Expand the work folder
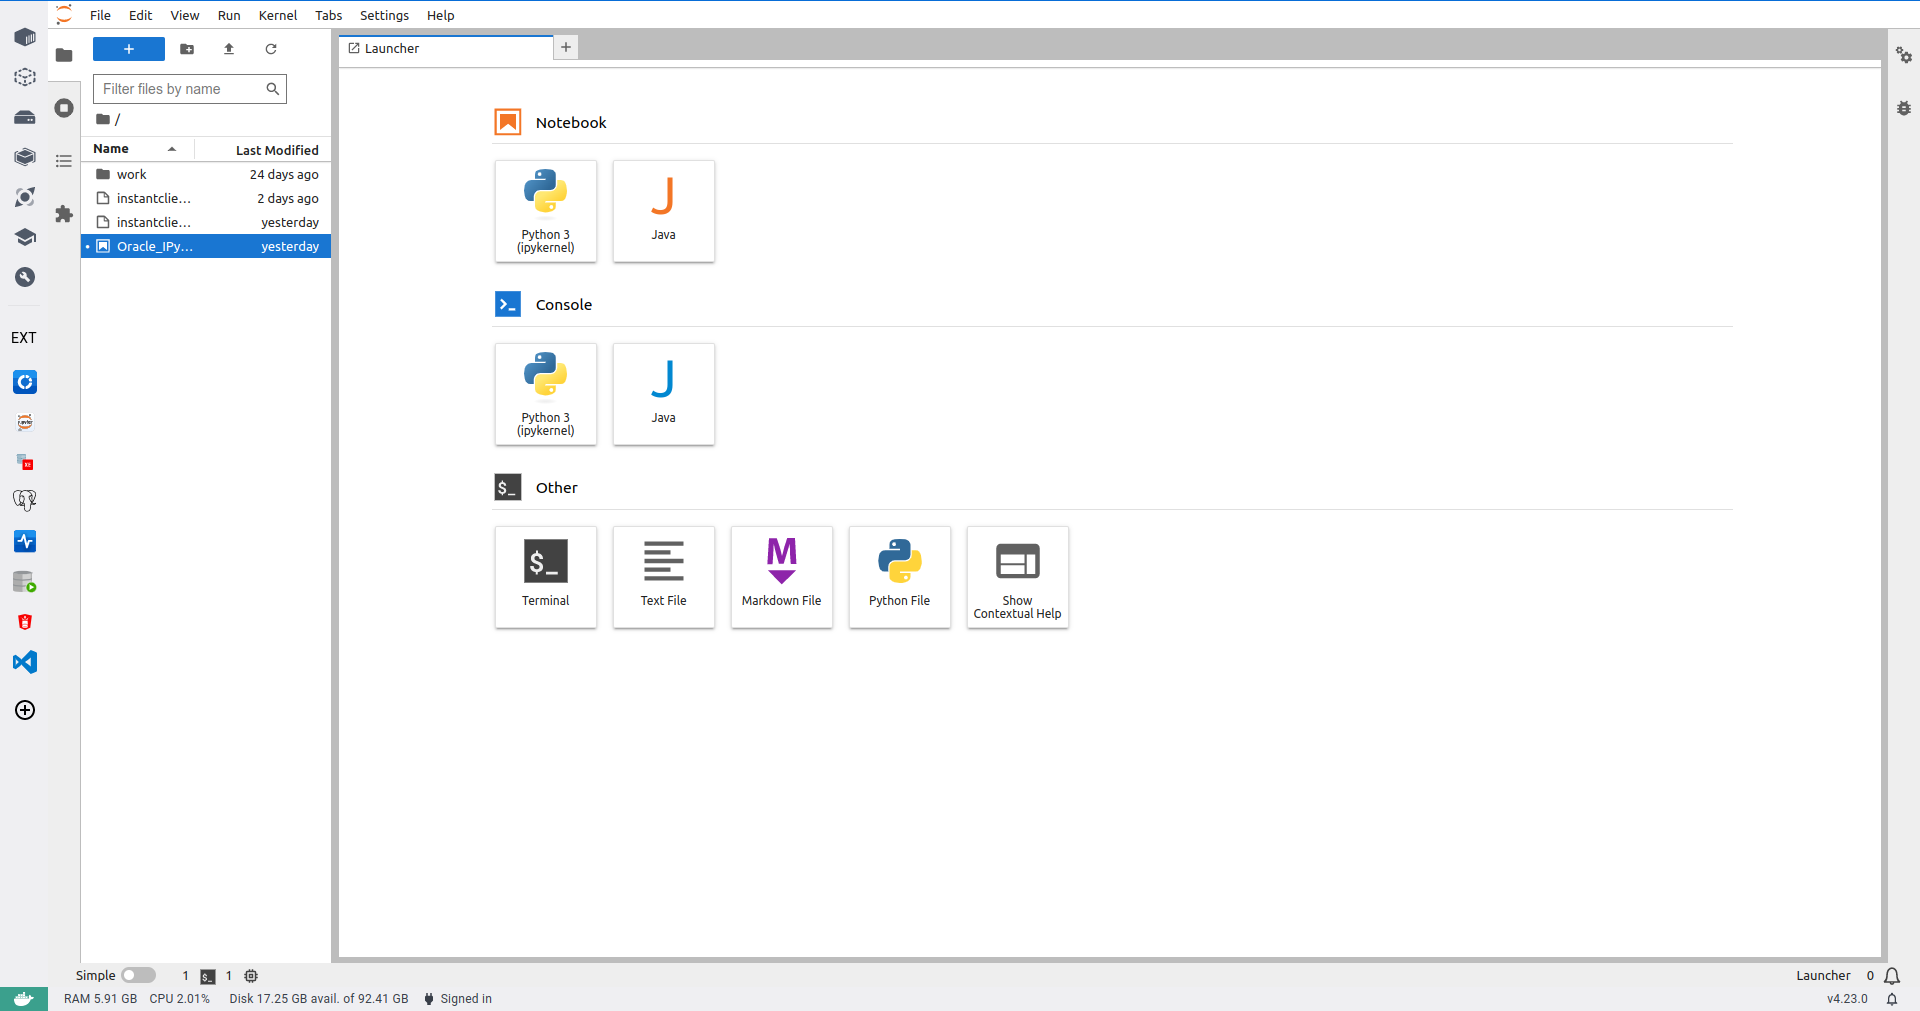Image resolution: width=1920 pixels, height=1011 pixels. (132, 174)
